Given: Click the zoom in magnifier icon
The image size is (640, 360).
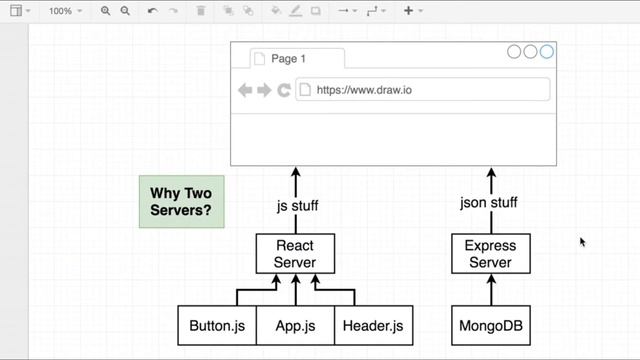Looking at the screenshot, I should pyautogui.click(x=105, y=11).
